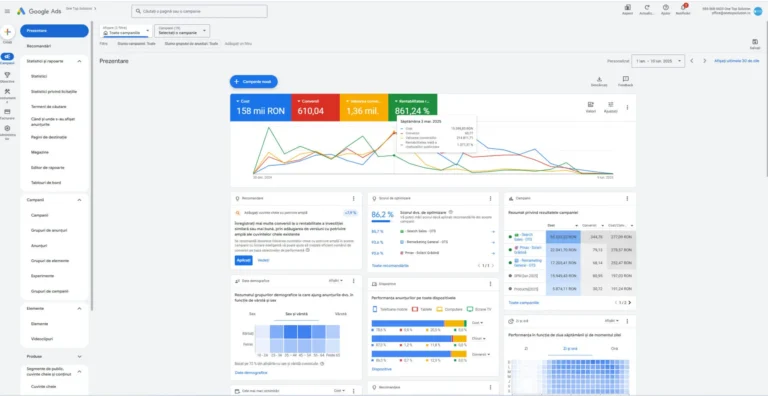Open the Selectați o campanie dropdown
Screen dimensions: 768x396
(x=182, y=31)
